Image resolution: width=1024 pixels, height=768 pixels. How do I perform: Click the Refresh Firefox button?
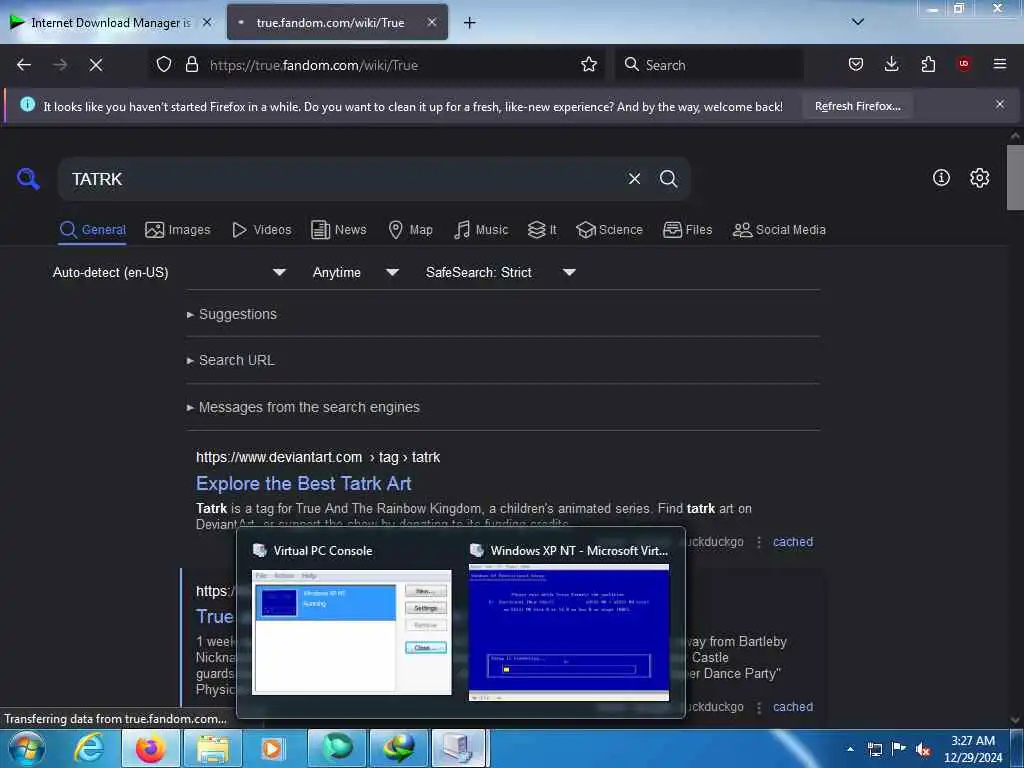pyautogui.click(x=857, y=106)
